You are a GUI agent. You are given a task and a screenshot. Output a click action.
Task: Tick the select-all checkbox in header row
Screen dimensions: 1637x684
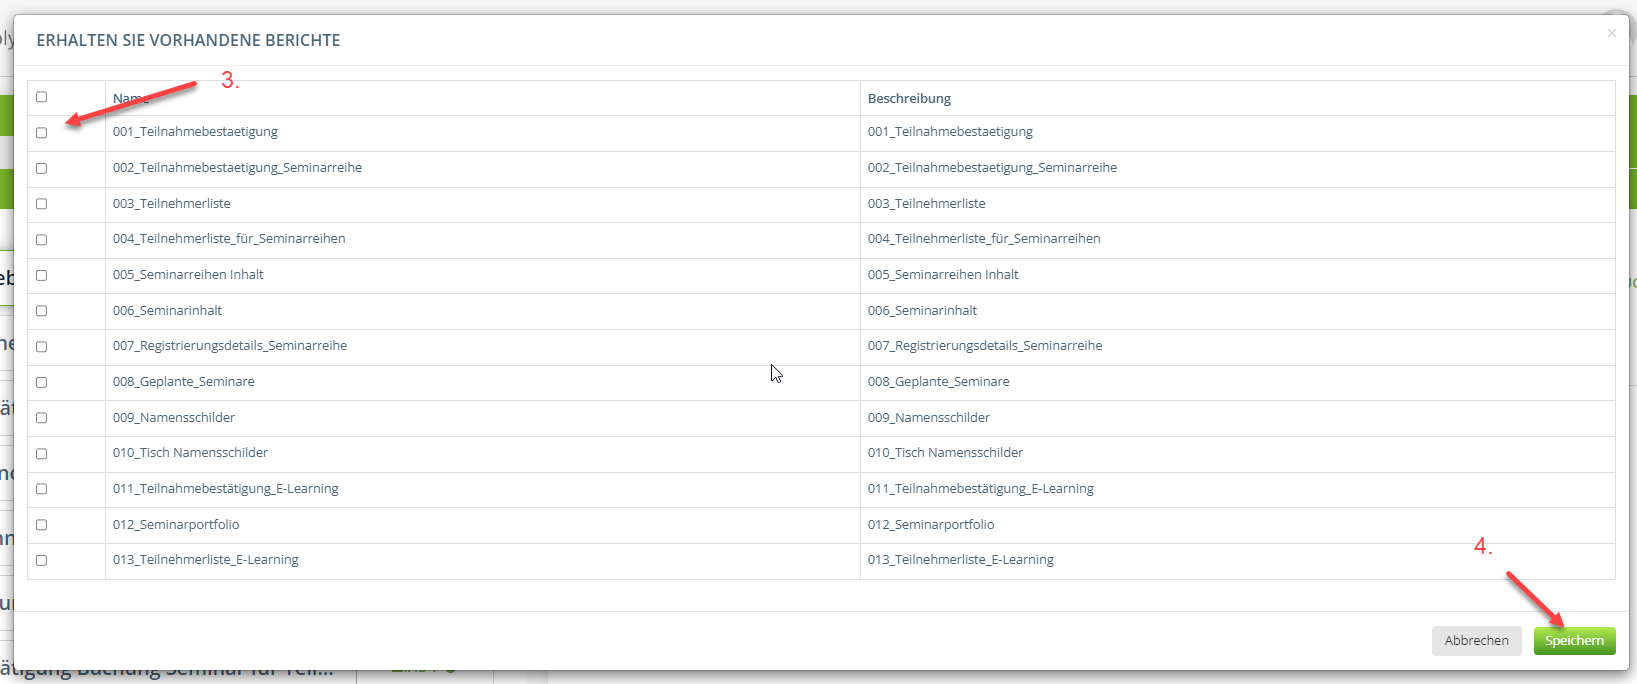click(x=41, y=97)
